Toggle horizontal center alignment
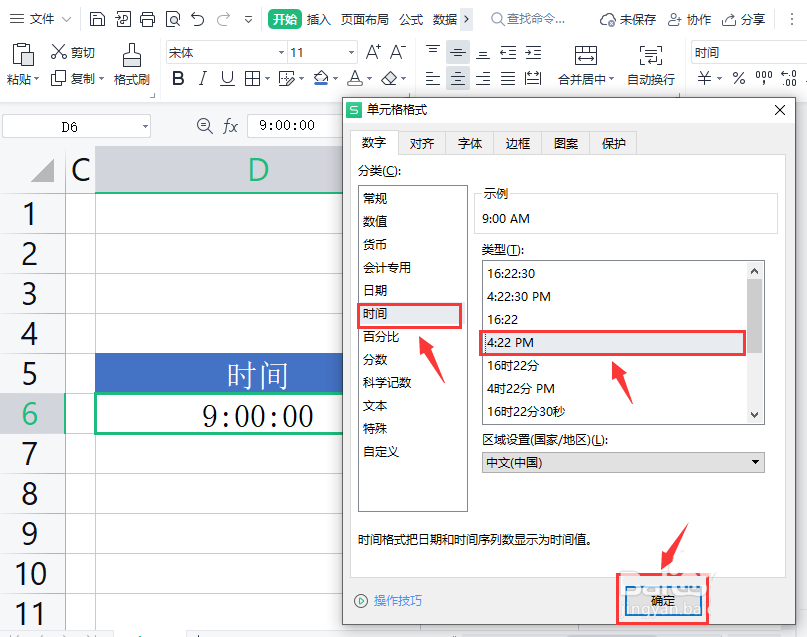The image size is (807, 637). 458,79
